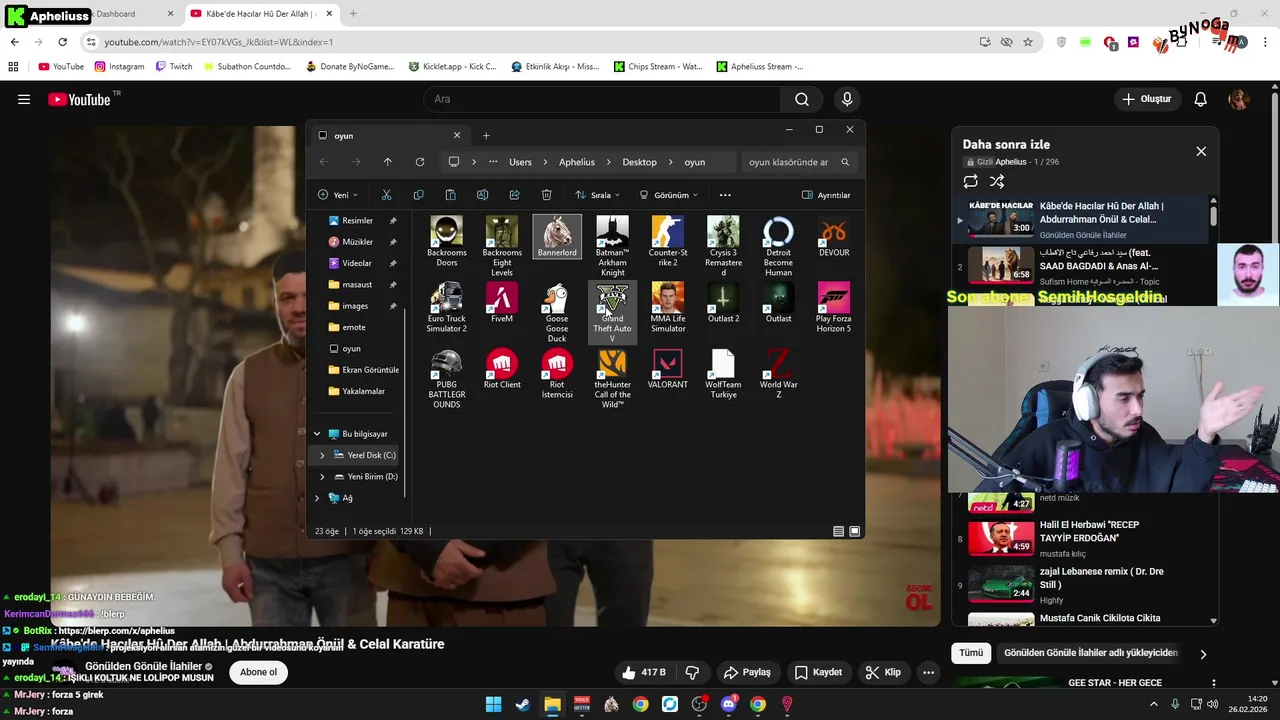Screen dimensions: 1280x720
Task: Open the Yeni new item dropdown
Action: (338, 195)
